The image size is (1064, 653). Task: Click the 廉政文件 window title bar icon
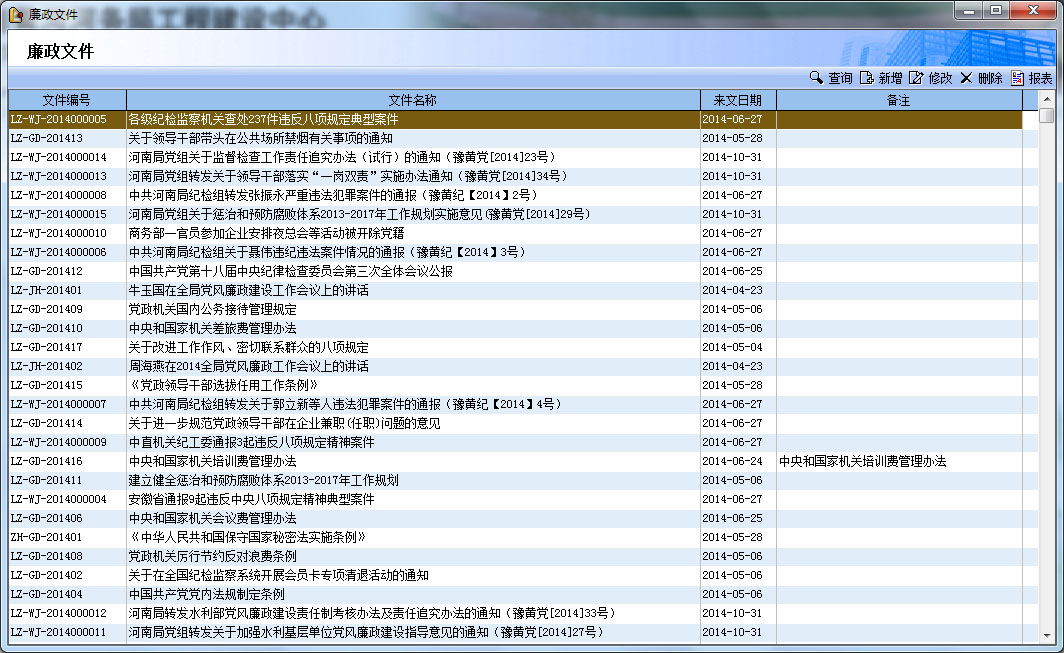[x=15, y=13]
